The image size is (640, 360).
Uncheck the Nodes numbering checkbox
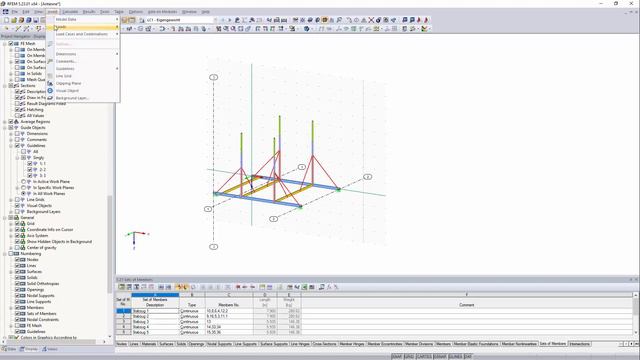(17, 260)
